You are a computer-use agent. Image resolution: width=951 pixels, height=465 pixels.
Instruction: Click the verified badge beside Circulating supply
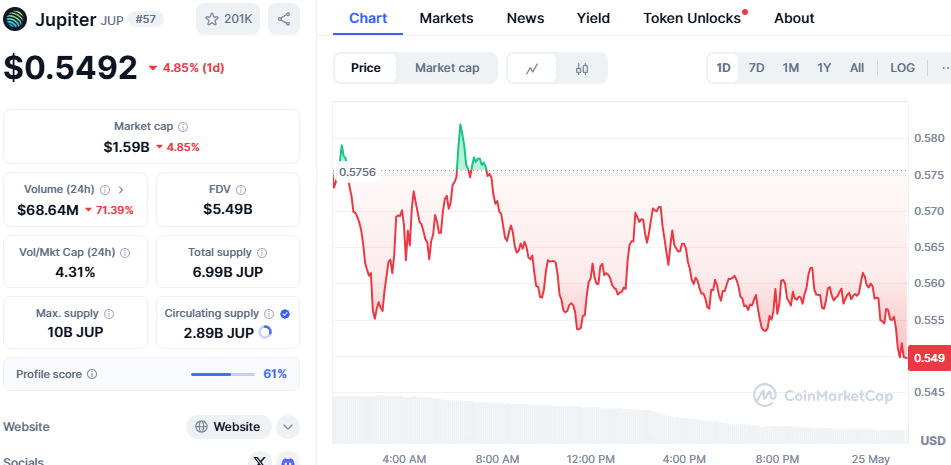pyautogui.click(x=285, y=313)
